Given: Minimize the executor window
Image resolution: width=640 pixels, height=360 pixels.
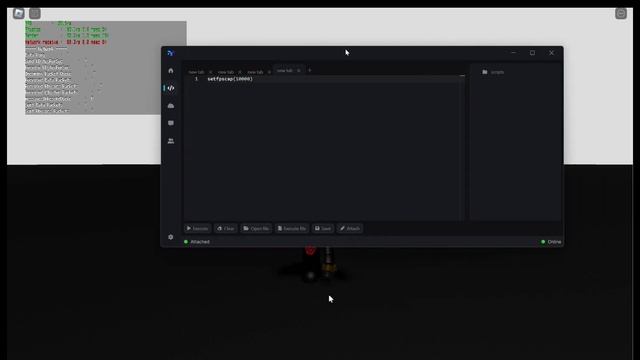Looking at the screenshot, I should [x=513, y=53].
